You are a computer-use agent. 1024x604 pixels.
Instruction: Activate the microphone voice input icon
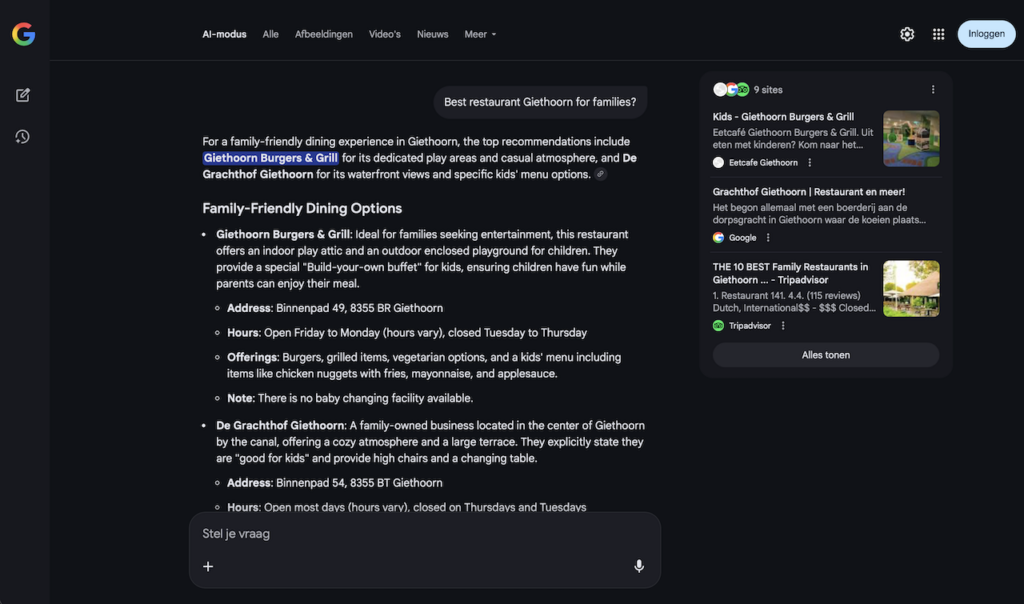pyautogui.click(x=639, y=566)
